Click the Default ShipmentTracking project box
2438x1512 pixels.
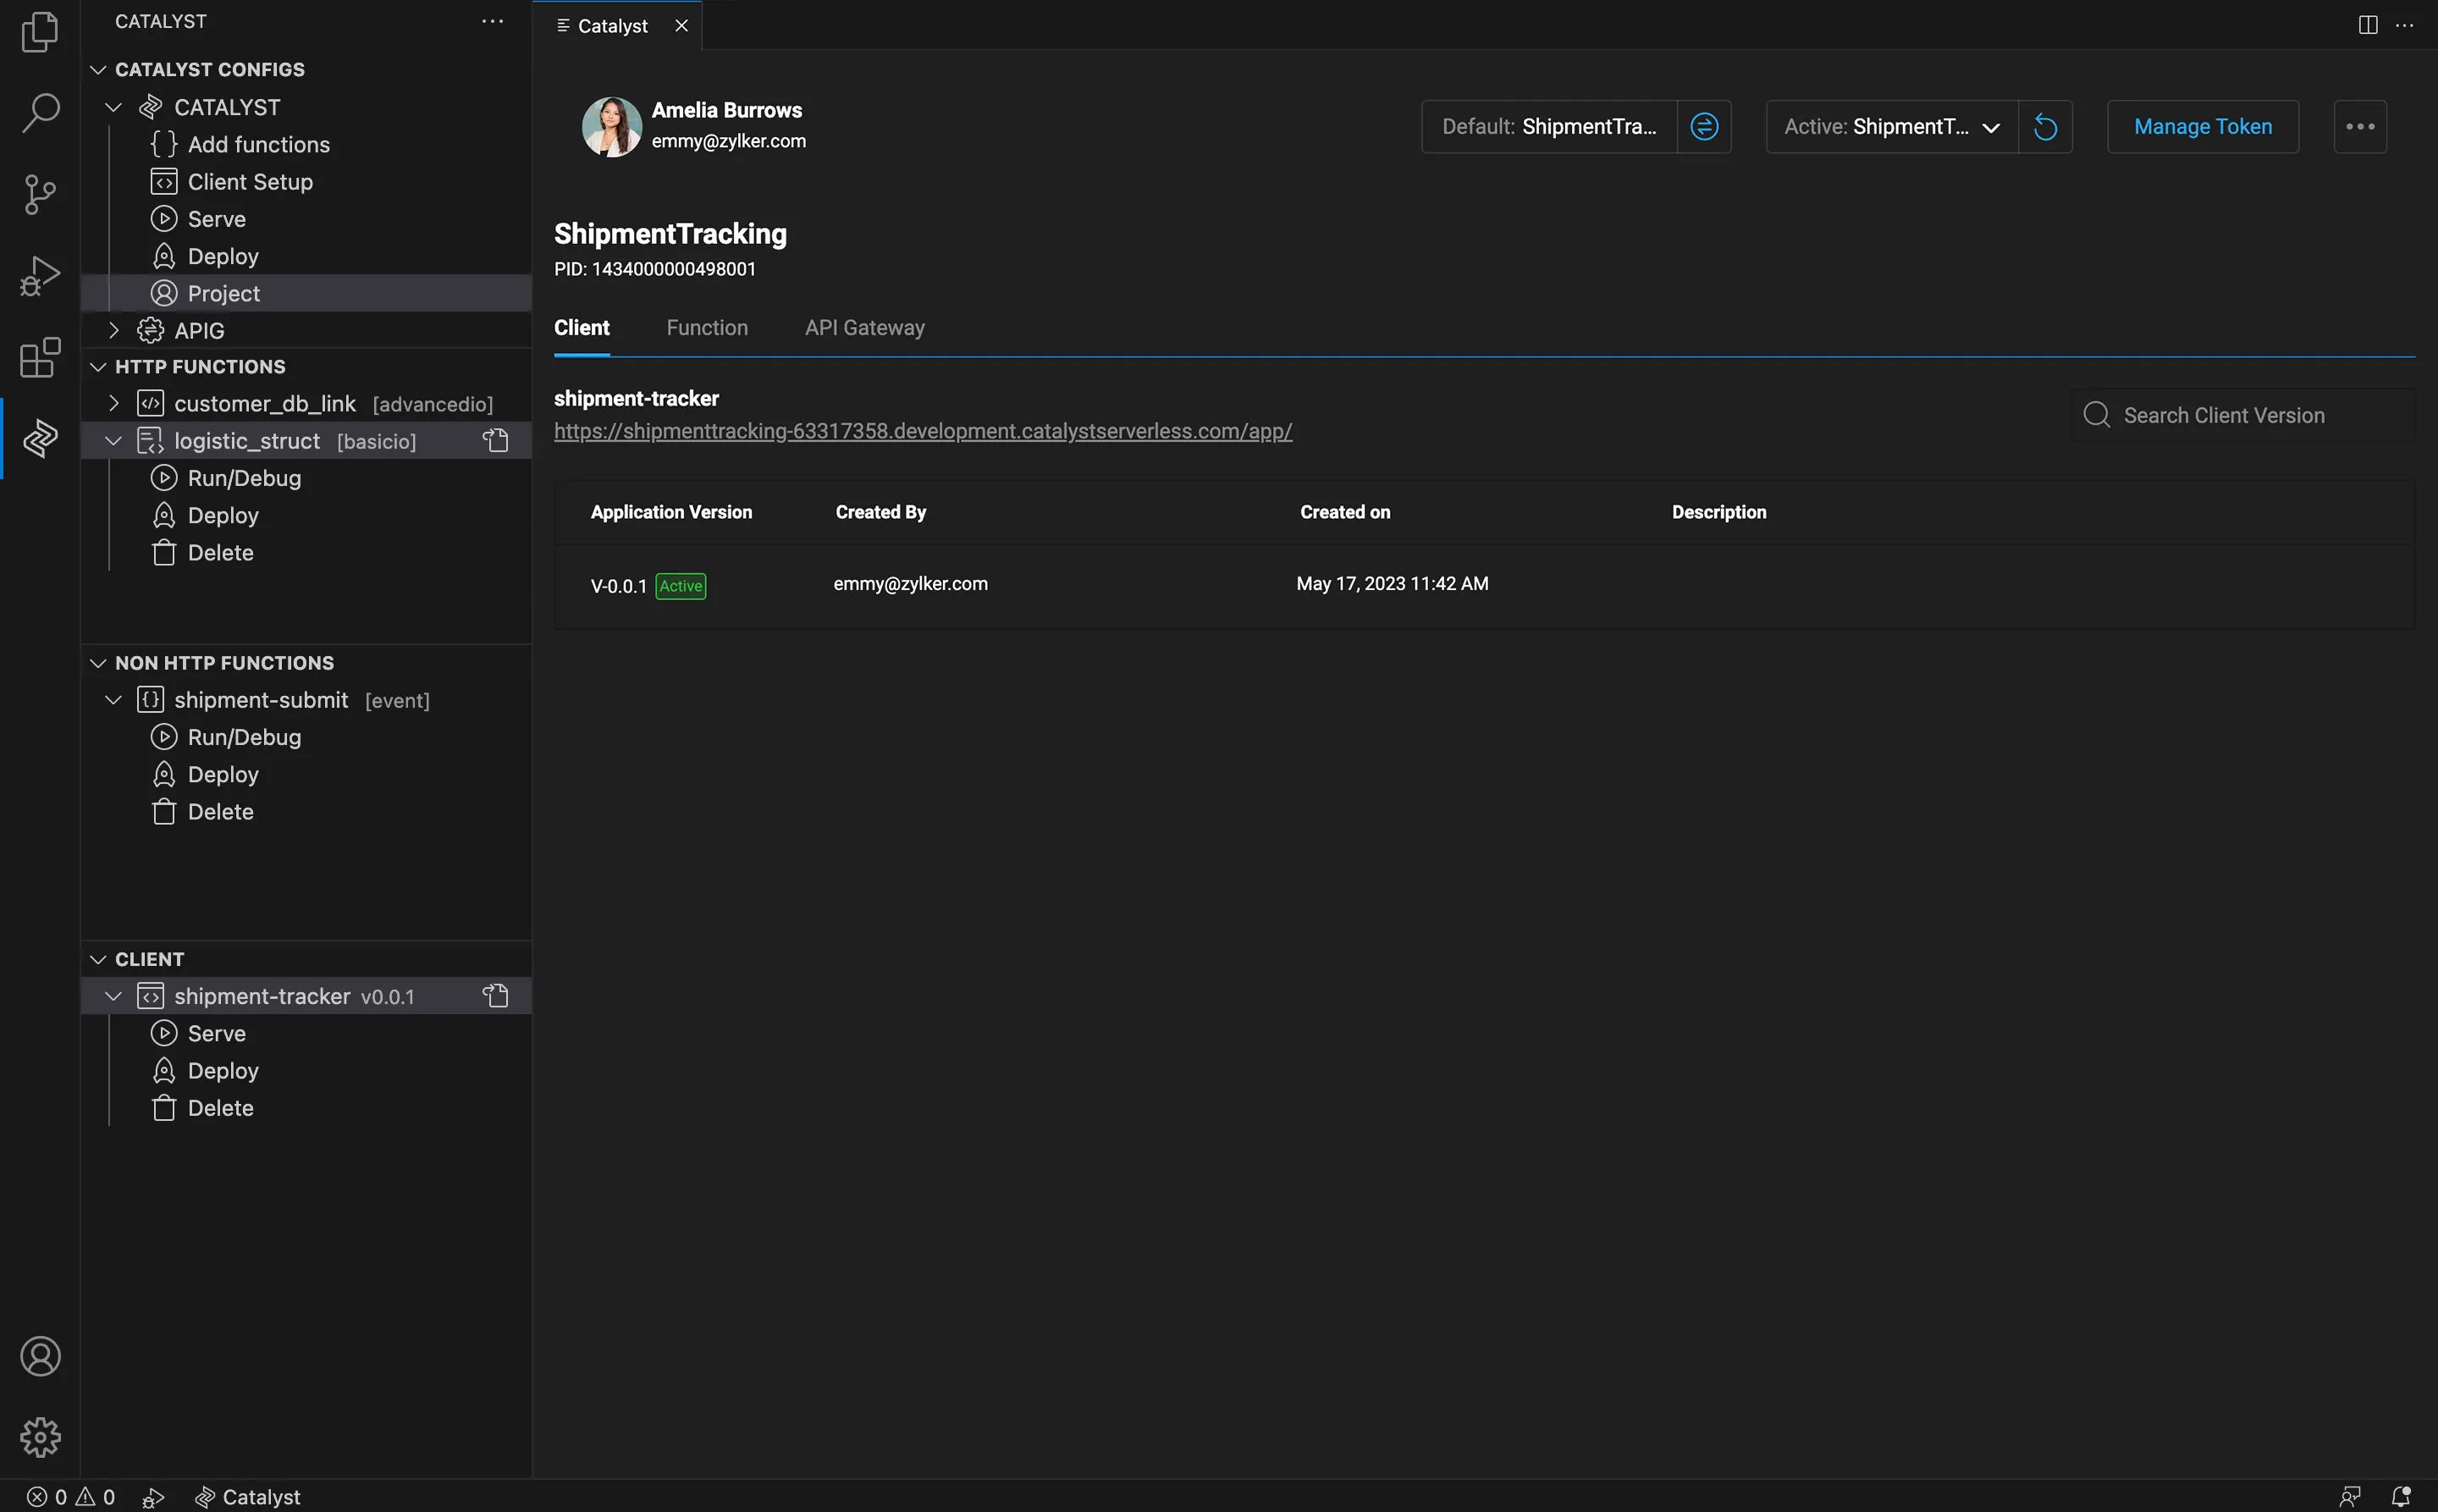1549,126
